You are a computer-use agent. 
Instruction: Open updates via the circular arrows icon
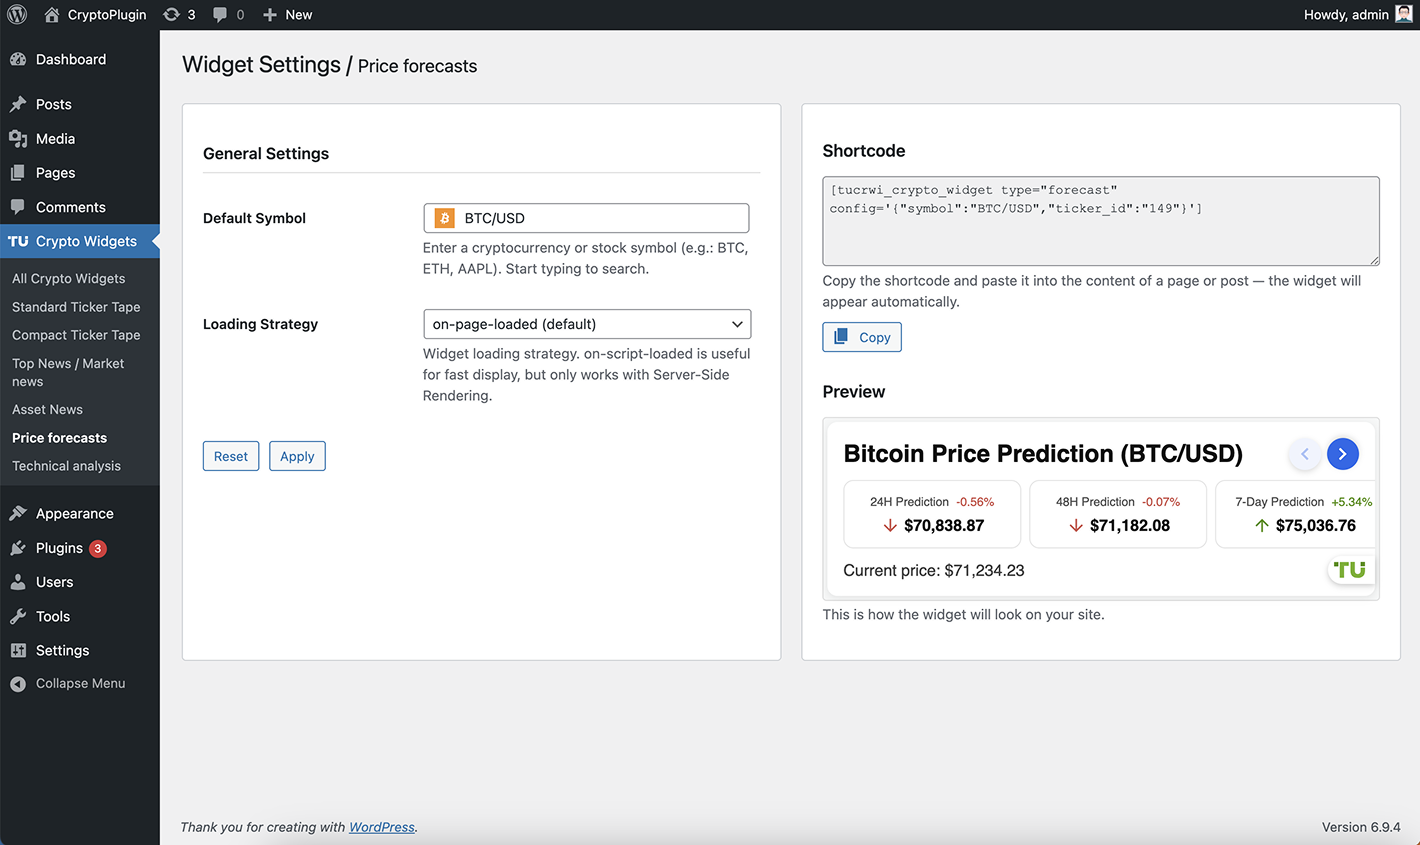tap(172, 14)
